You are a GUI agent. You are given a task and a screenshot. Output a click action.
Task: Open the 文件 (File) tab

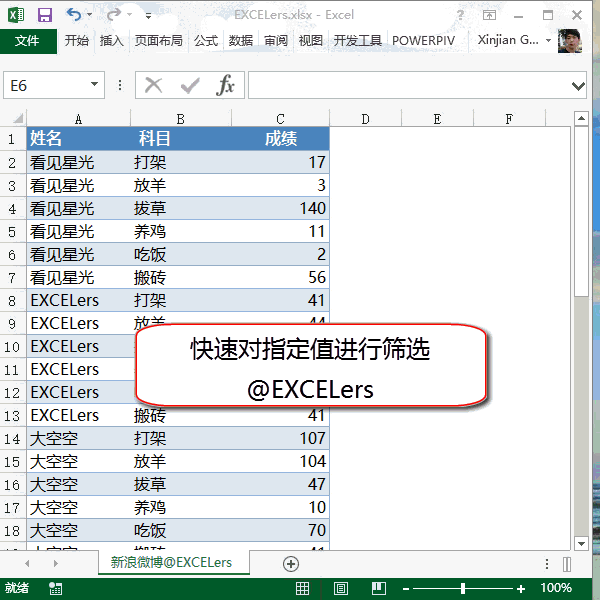[28, 41]
